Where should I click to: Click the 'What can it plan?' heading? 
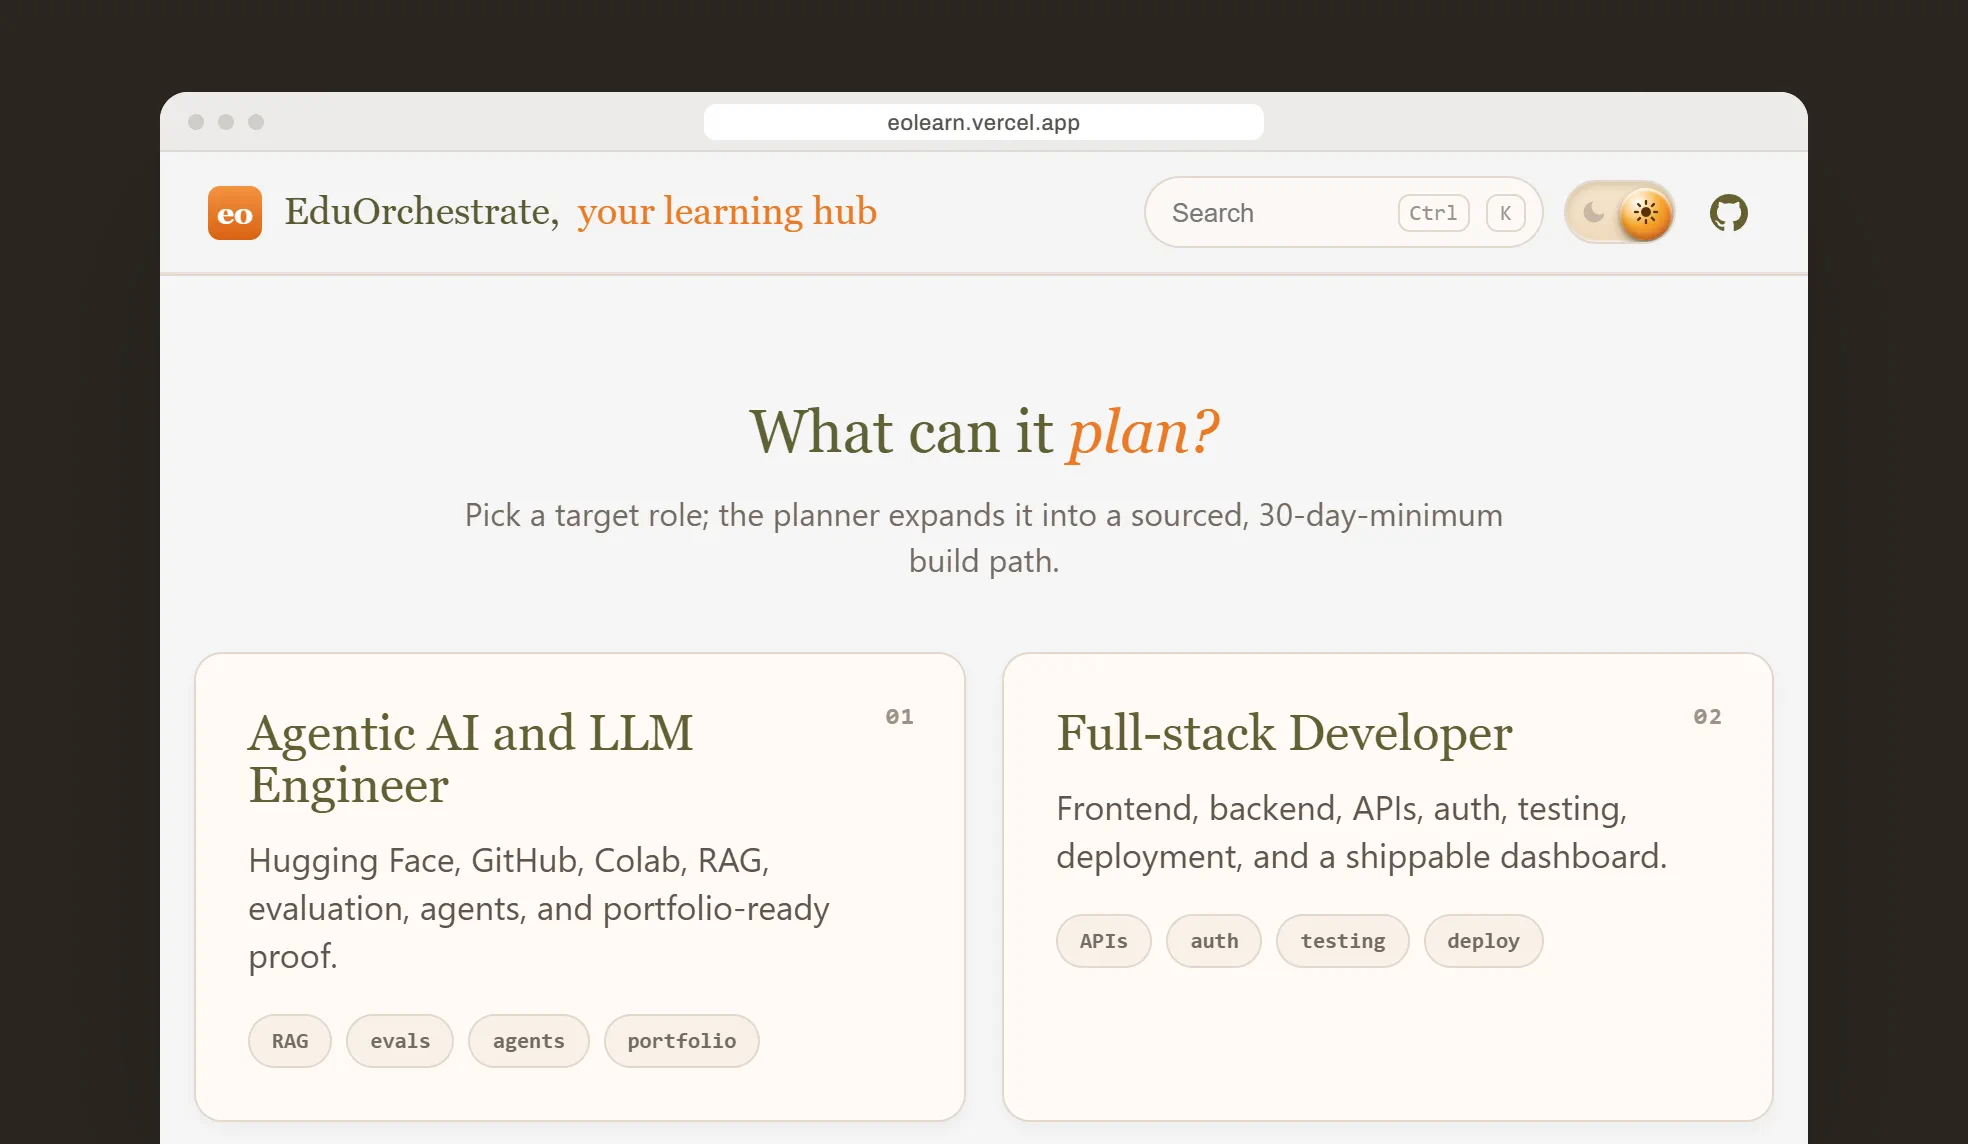984,432
